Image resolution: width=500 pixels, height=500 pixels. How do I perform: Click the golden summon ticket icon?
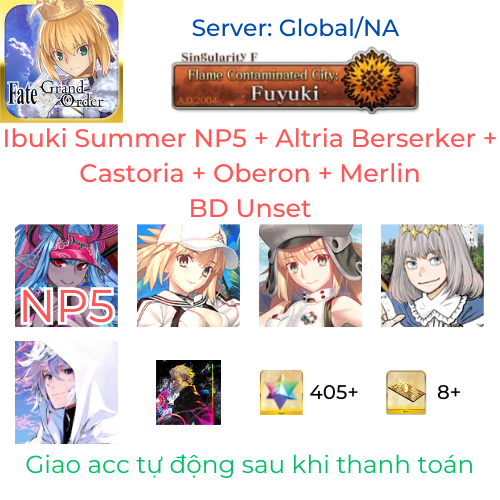[406, 392]
